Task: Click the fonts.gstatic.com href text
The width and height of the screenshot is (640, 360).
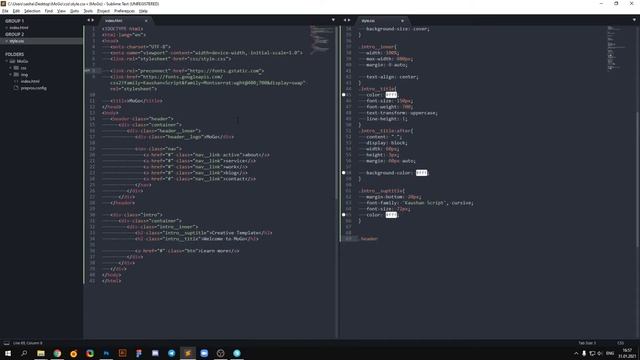Action: [224, 71]
